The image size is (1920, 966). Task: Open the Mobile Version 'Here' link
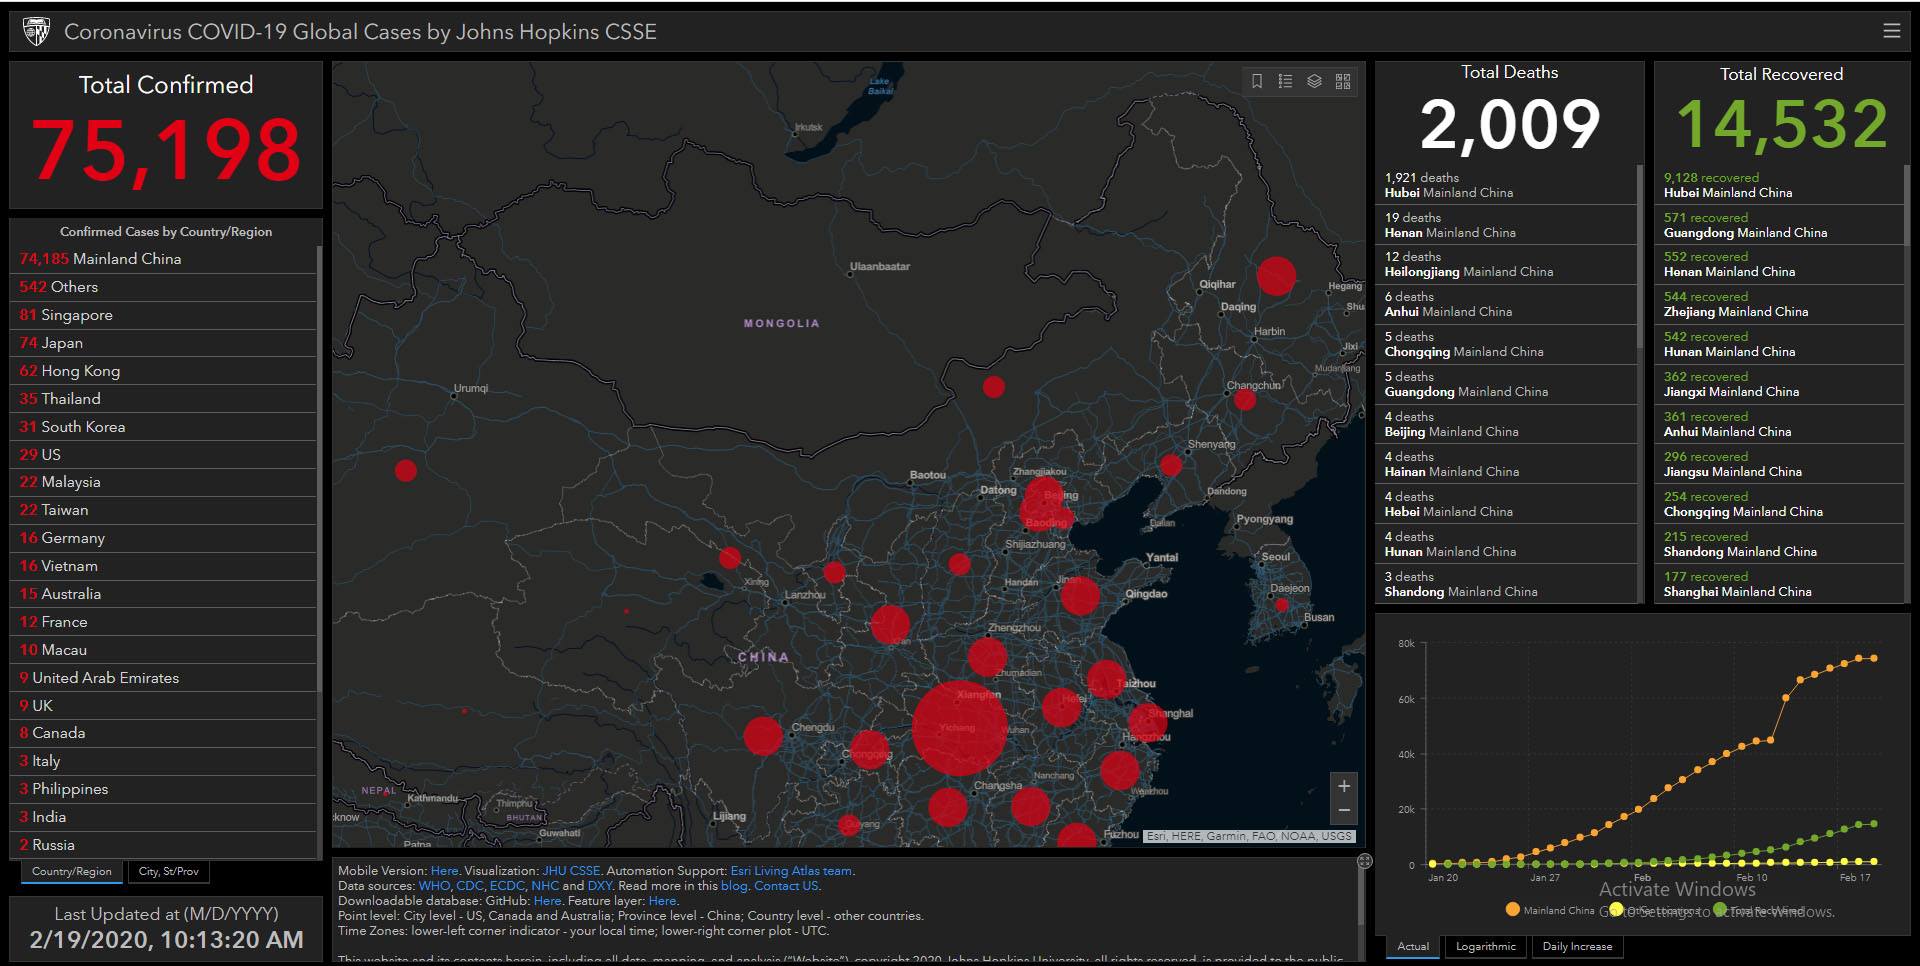[444, 871]
